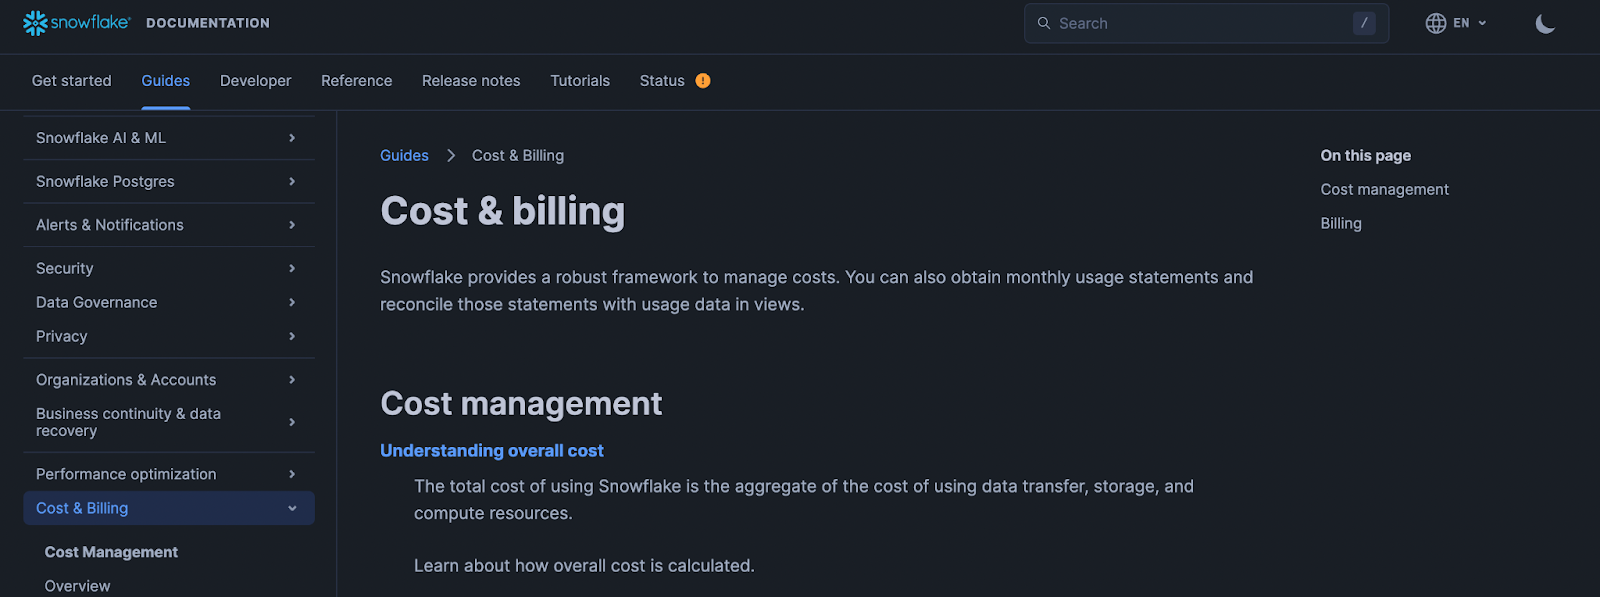
Task: Open Business continuity & data recovery item
Action: [x=128, y=422]
